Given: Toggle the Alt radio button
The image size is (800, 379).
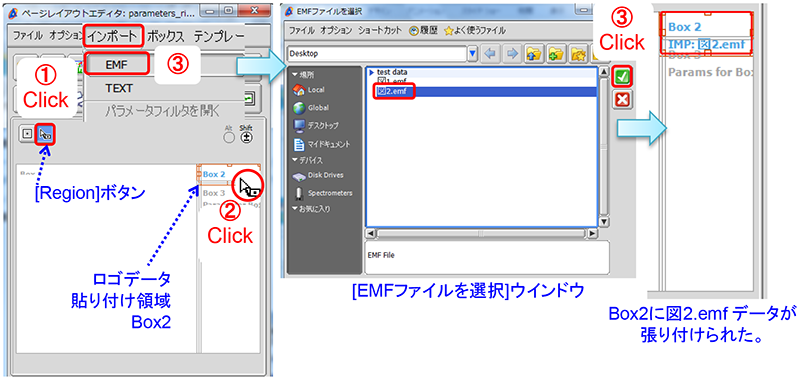Looking at the screenshot, I should (229, 136).
